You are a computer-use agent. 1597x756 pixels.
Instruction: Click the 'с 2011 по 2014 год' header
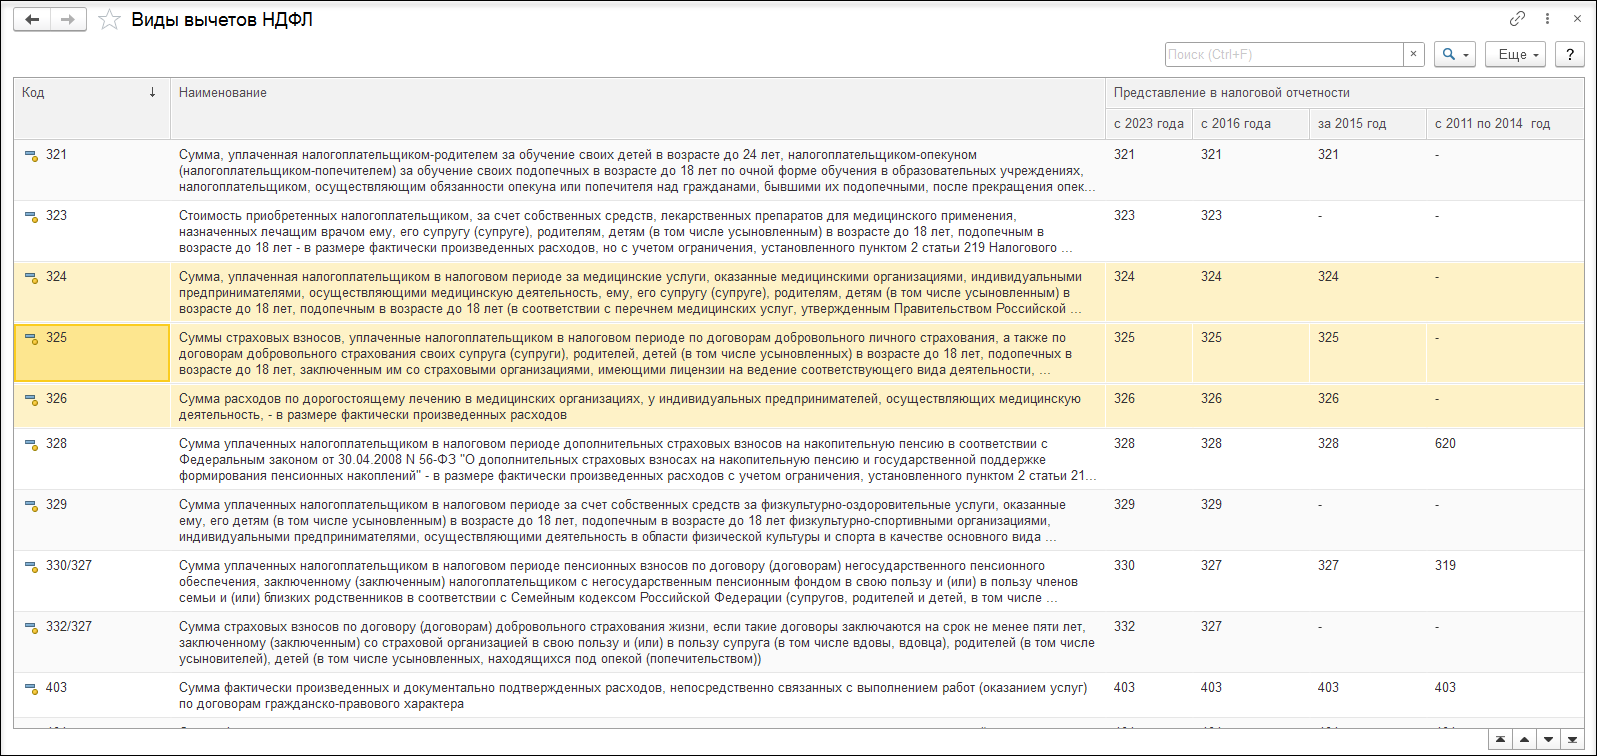point(1504,124)
